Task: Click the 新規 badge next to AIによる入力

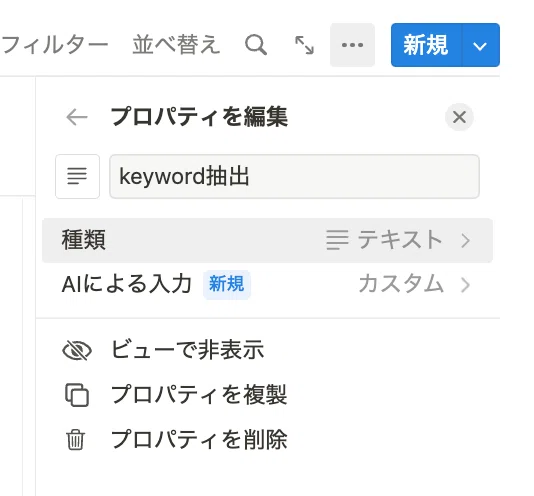Action: [227, 284]
